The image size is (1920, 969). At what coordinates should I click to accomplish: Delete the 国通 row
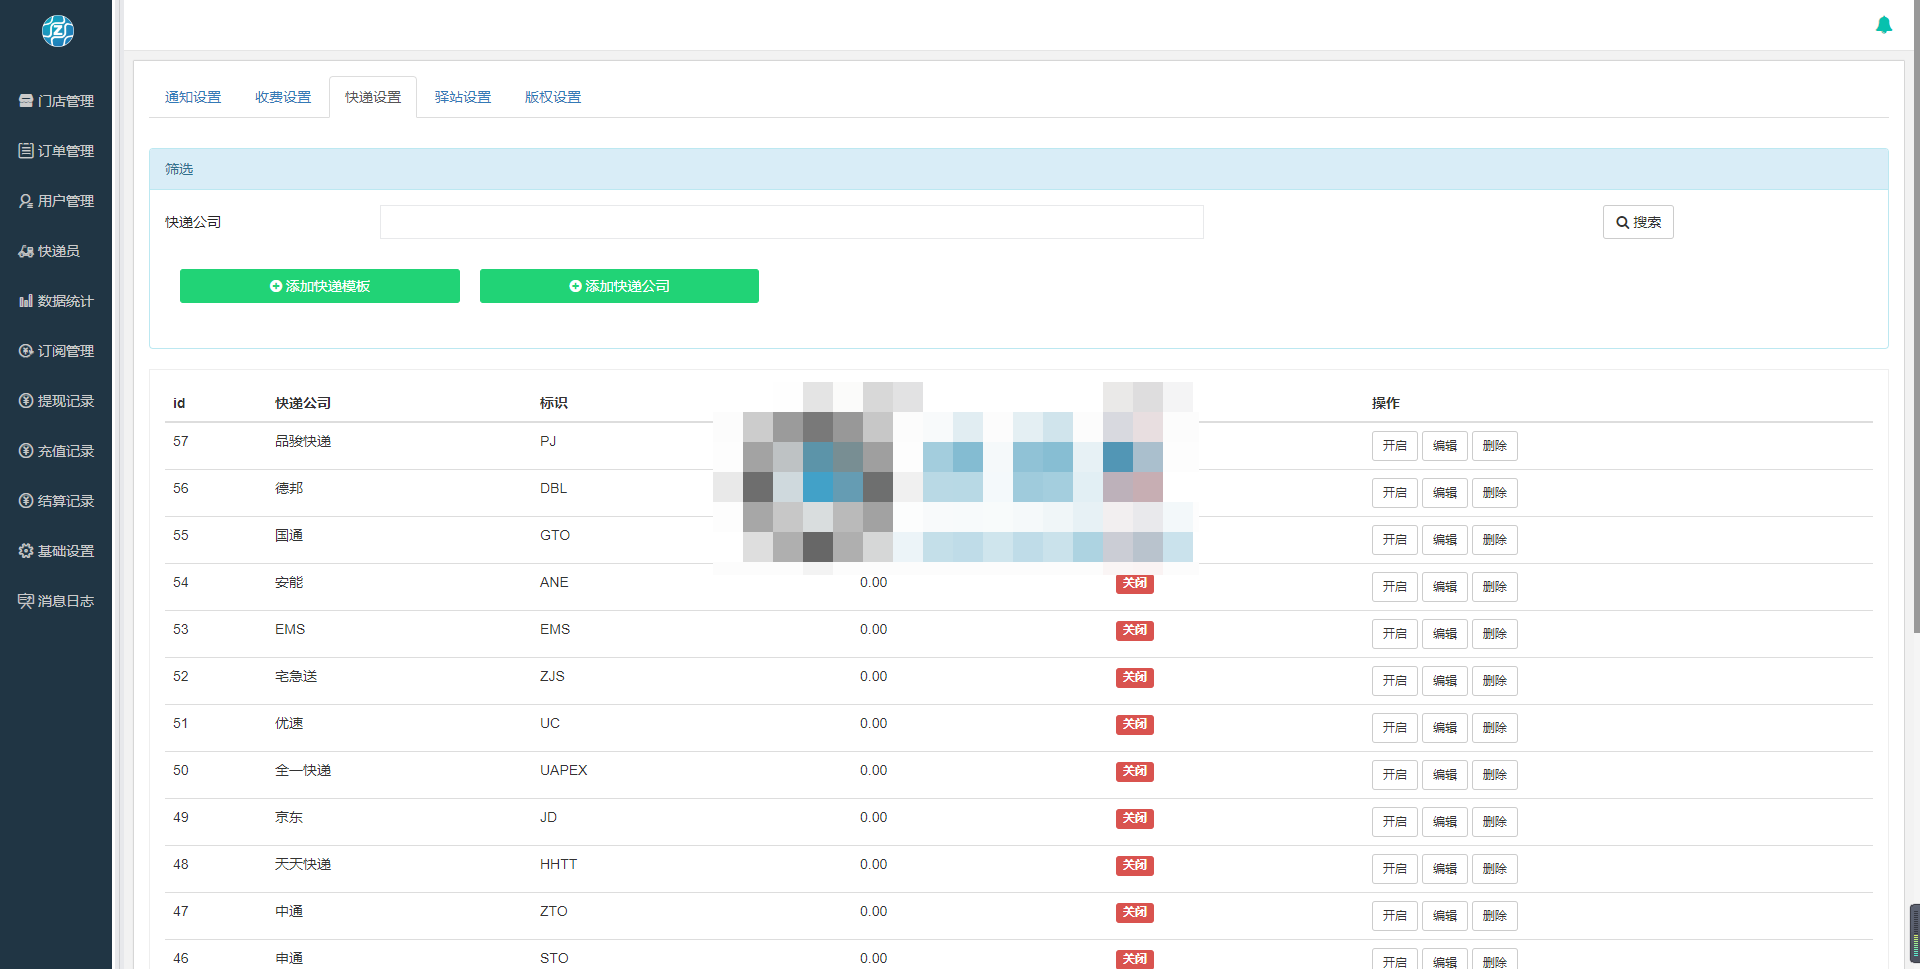pyautogui.click(x=1494, y=540)
